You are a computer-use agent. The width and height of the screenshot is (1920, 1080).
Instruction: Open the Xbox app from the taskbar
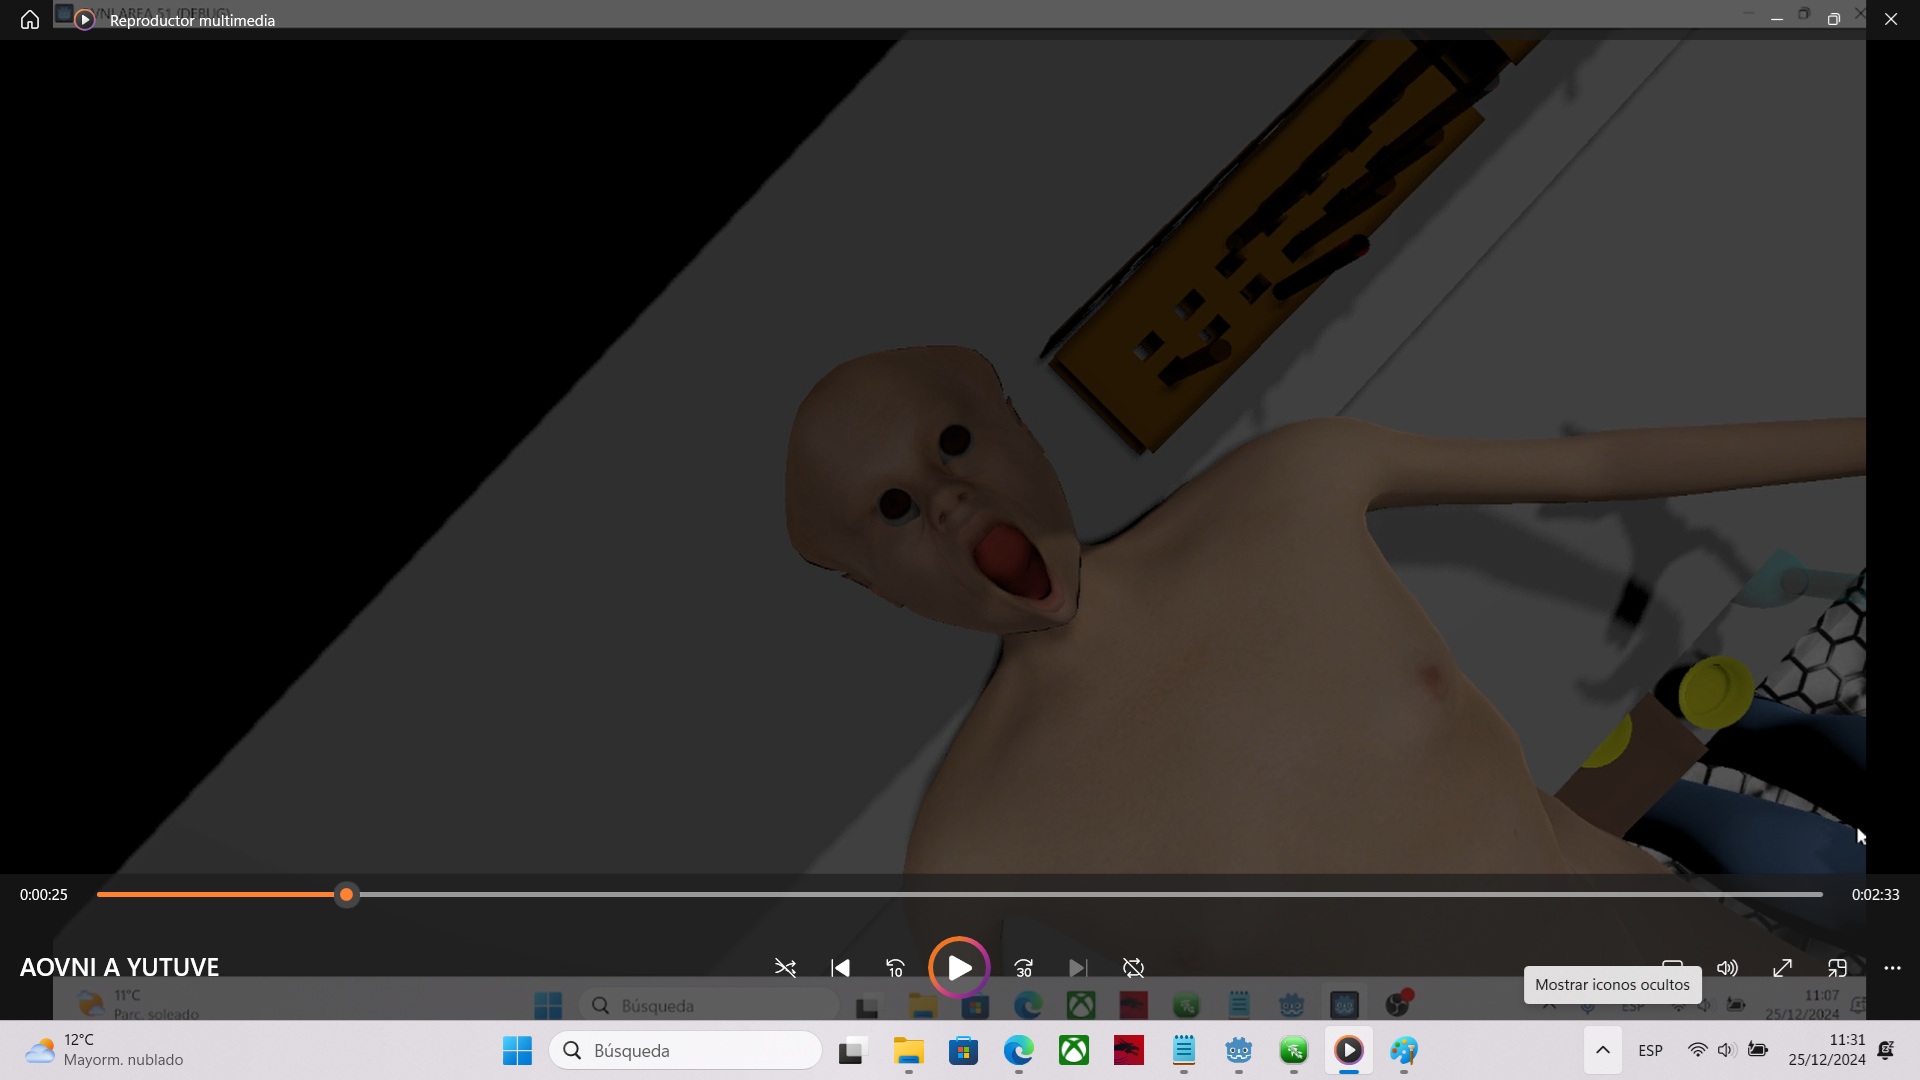point(1074,1051)
